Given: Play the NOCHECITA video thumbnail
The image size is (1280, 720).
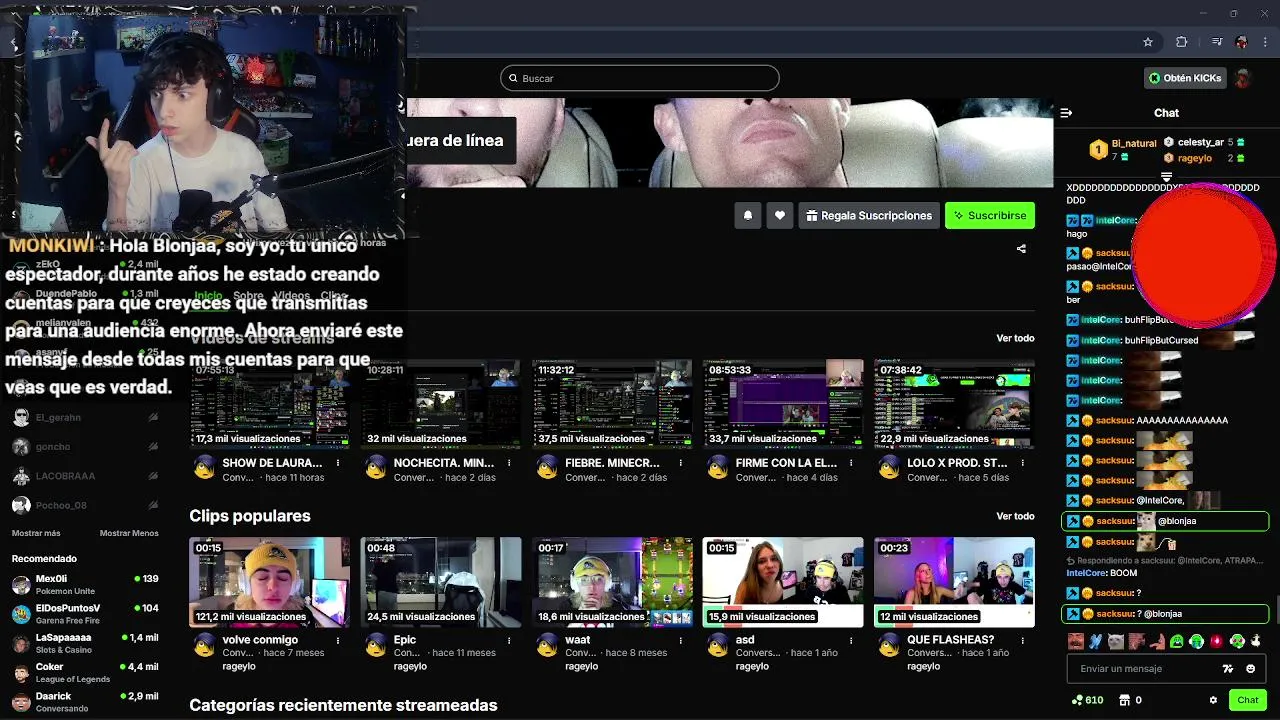Looking at the screenshot, I should click(x=441, y=404).
